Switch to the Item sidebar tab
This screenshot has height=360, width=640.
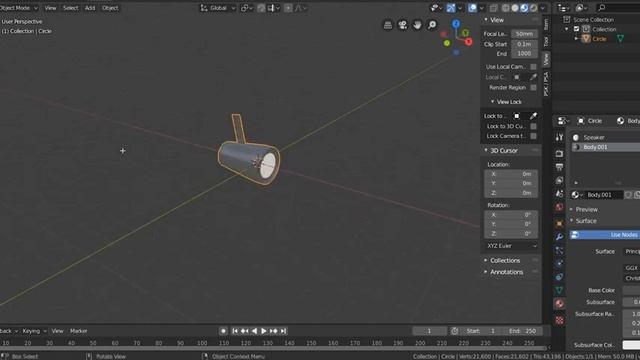(x=546, y=24)
